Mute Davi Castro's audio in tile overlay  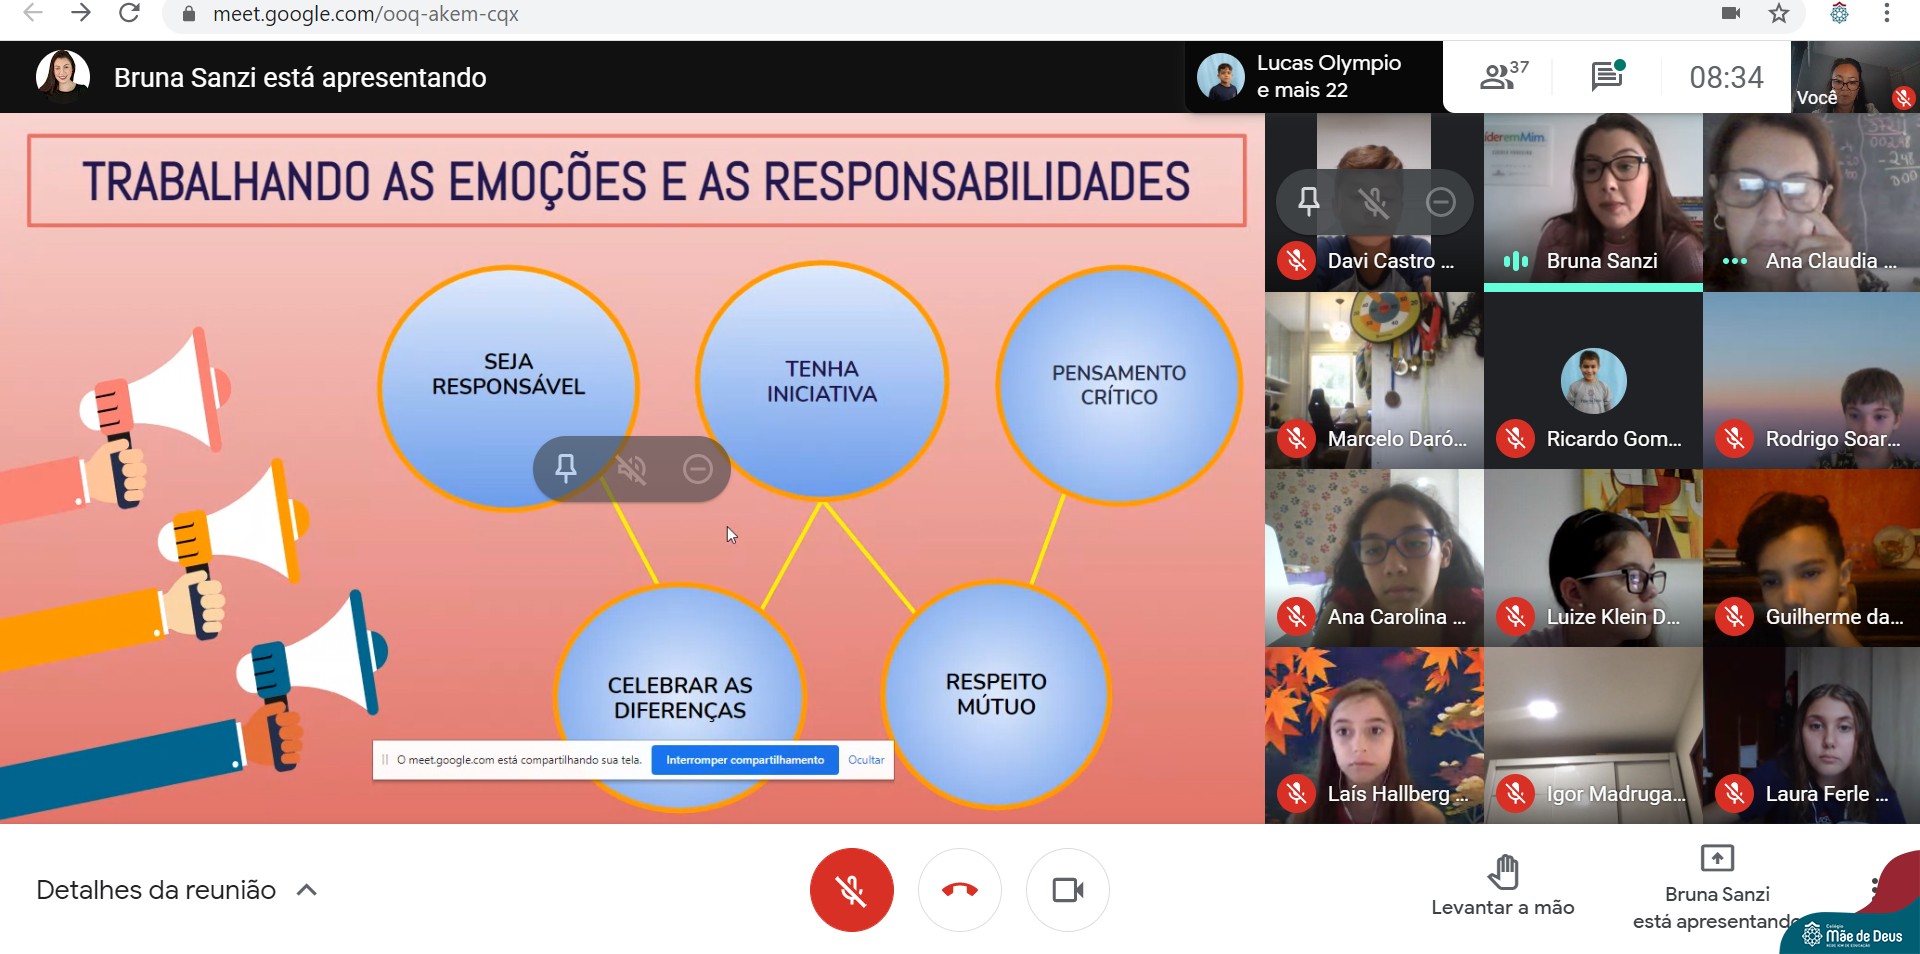(x=1374, y=202)
